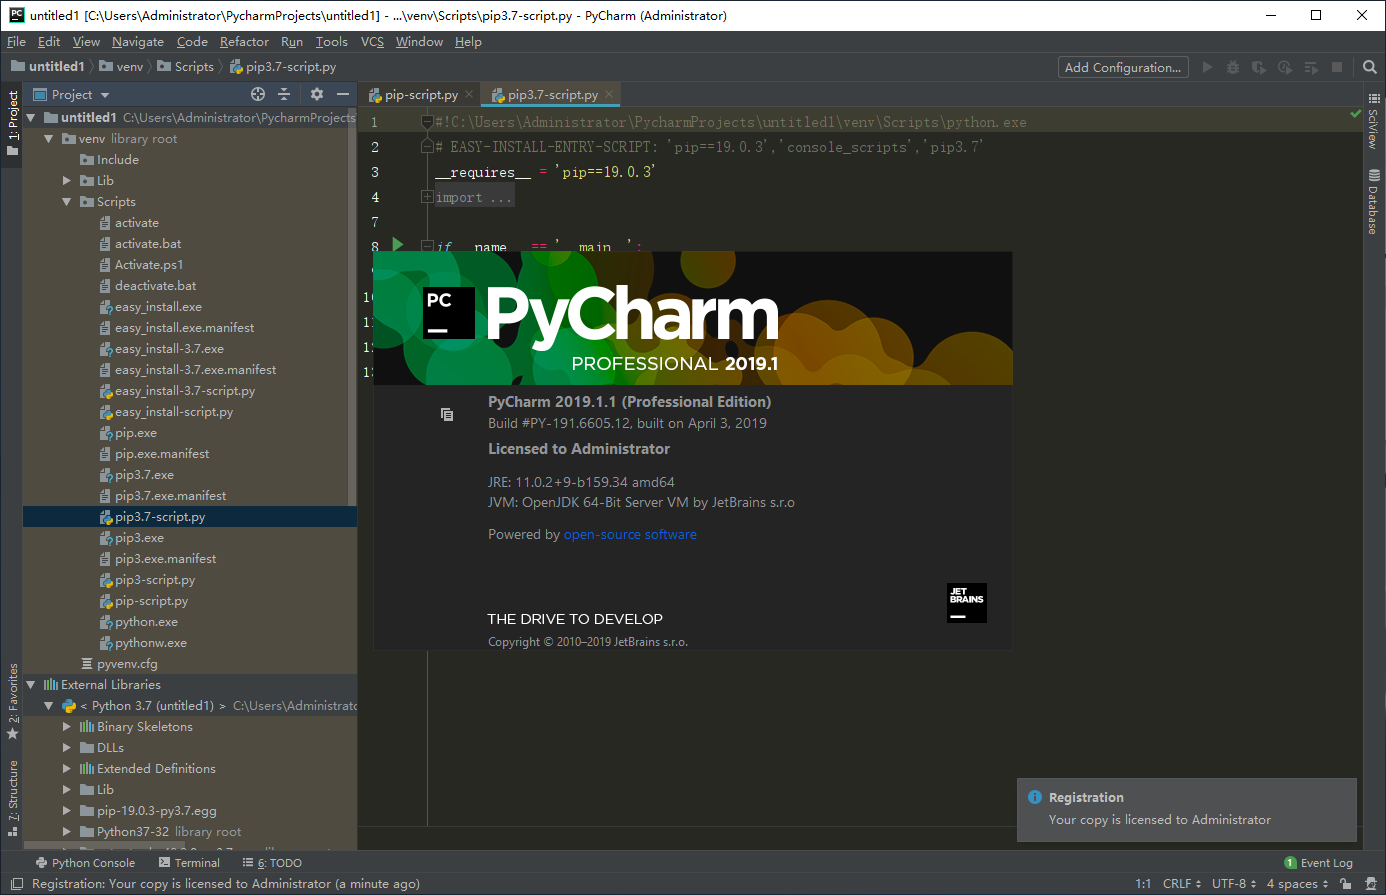
Task: Click the green inspection checkmark in editor
Action: coord(1356,116)
